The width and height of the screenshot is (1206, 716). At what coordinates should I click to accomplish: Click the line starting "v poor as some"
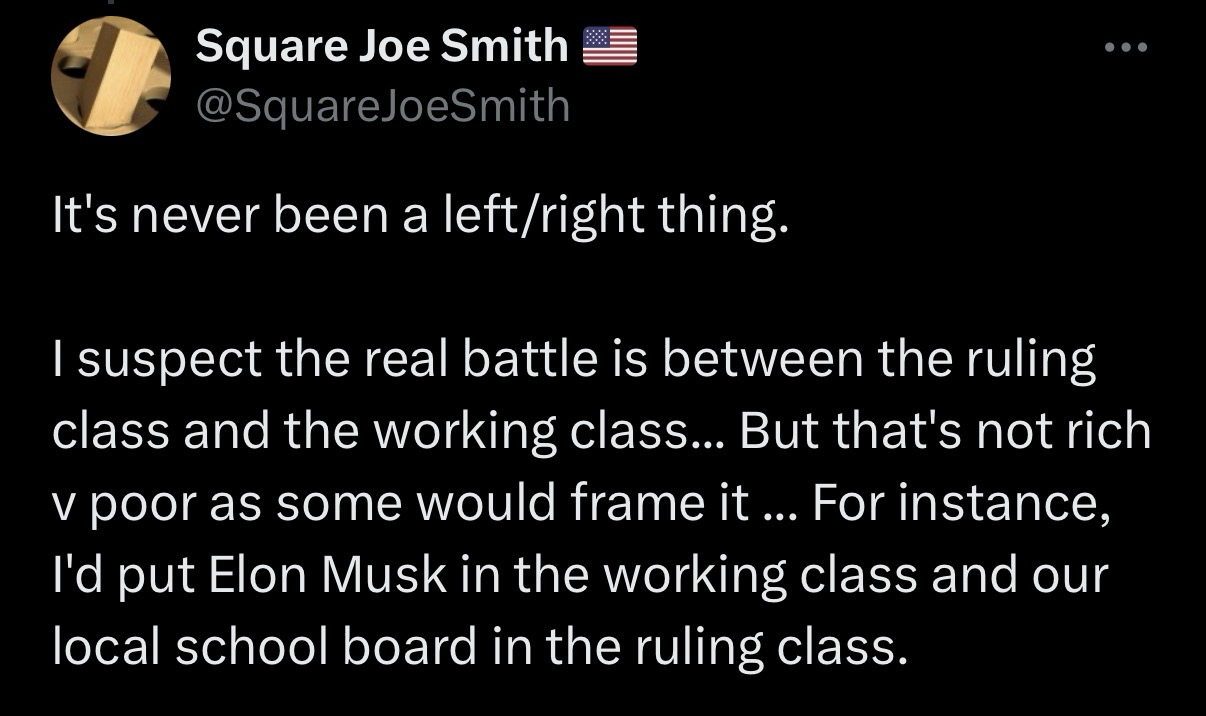tap(581, 504)
